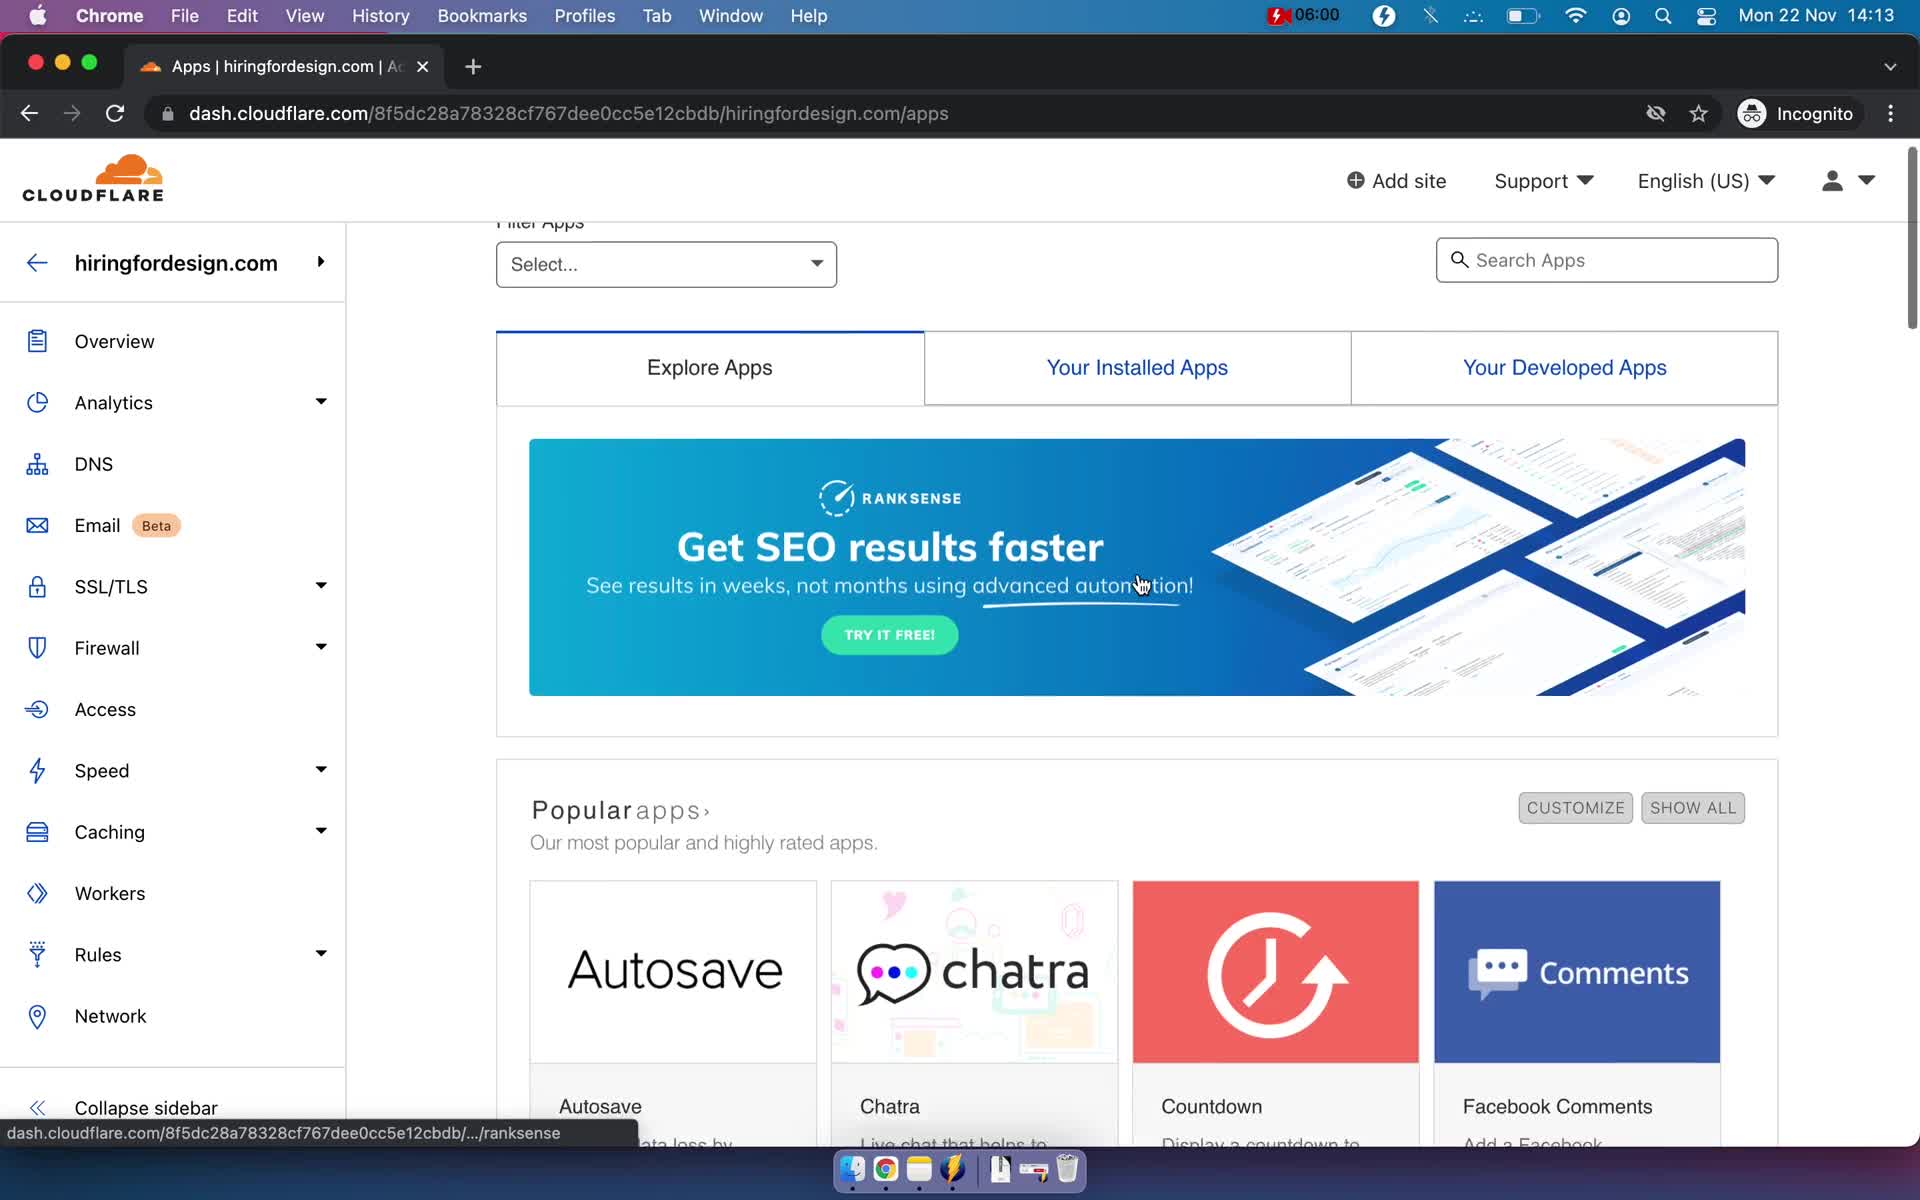
Task: Switch to Your Installed Apps tab
Action: 1136,368
